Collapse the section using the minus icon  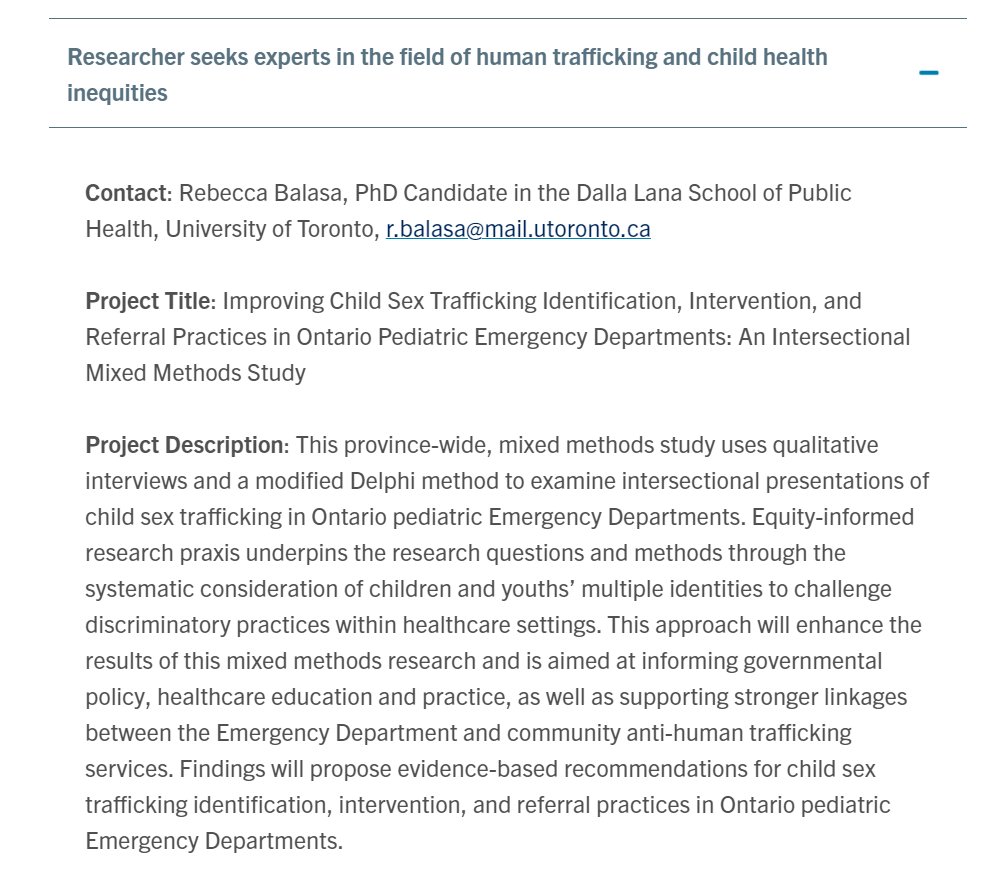[x=928, y=73]
